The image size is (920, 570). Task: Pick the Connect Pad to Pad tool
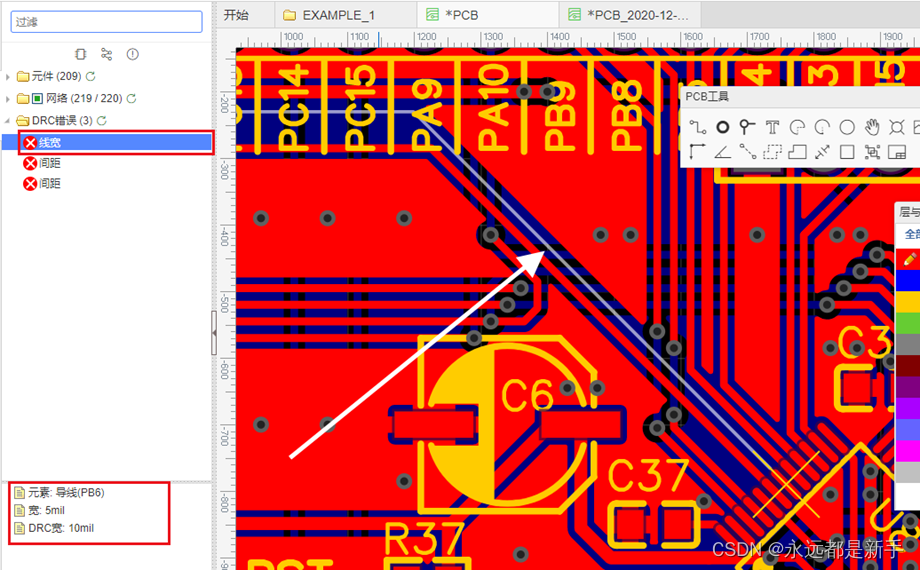coord(748,152)
